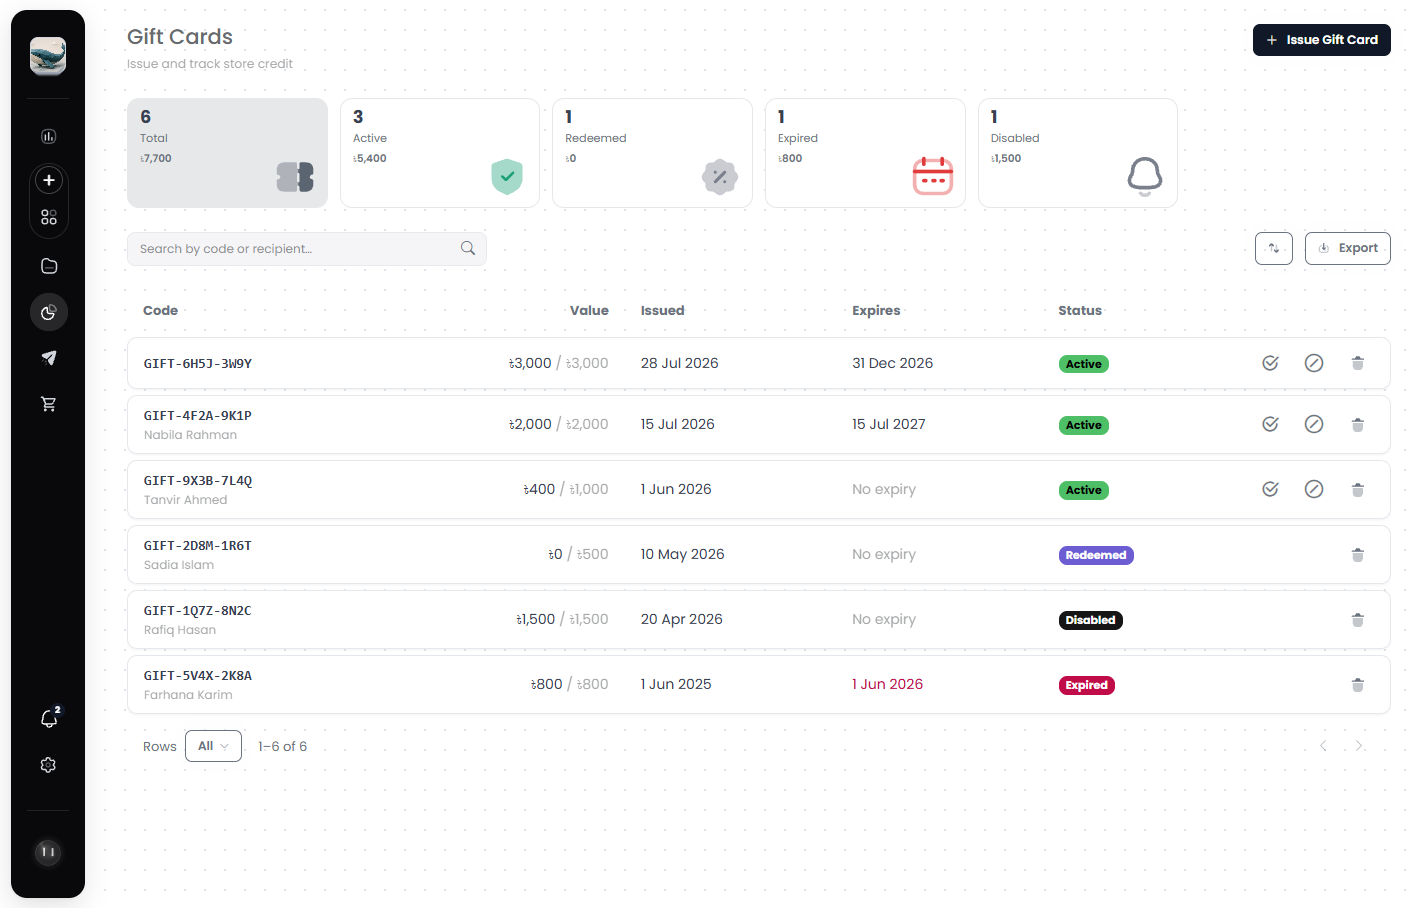The image size is (1422, 908).
Task: Open notifications bell with badge 2
Action: tap(48, 718)
